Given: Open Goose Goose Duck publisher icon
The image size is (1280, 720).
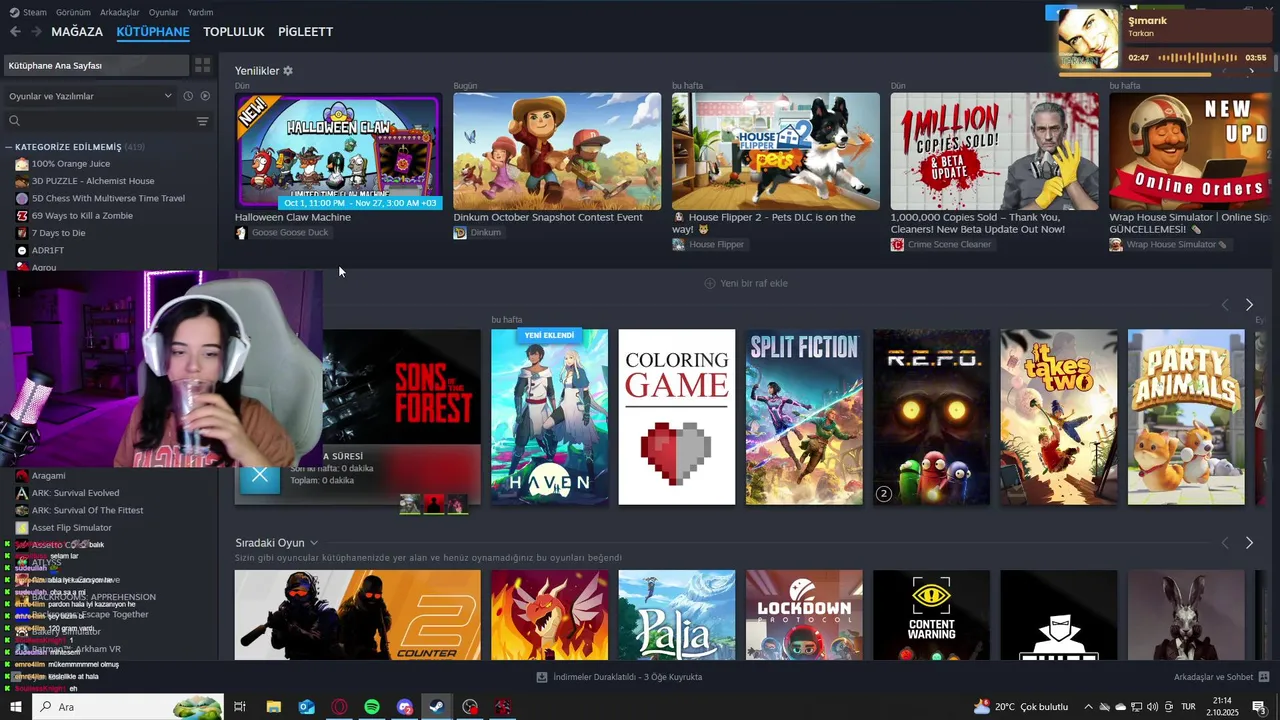Looking at the screenshot, I should 241,233.
